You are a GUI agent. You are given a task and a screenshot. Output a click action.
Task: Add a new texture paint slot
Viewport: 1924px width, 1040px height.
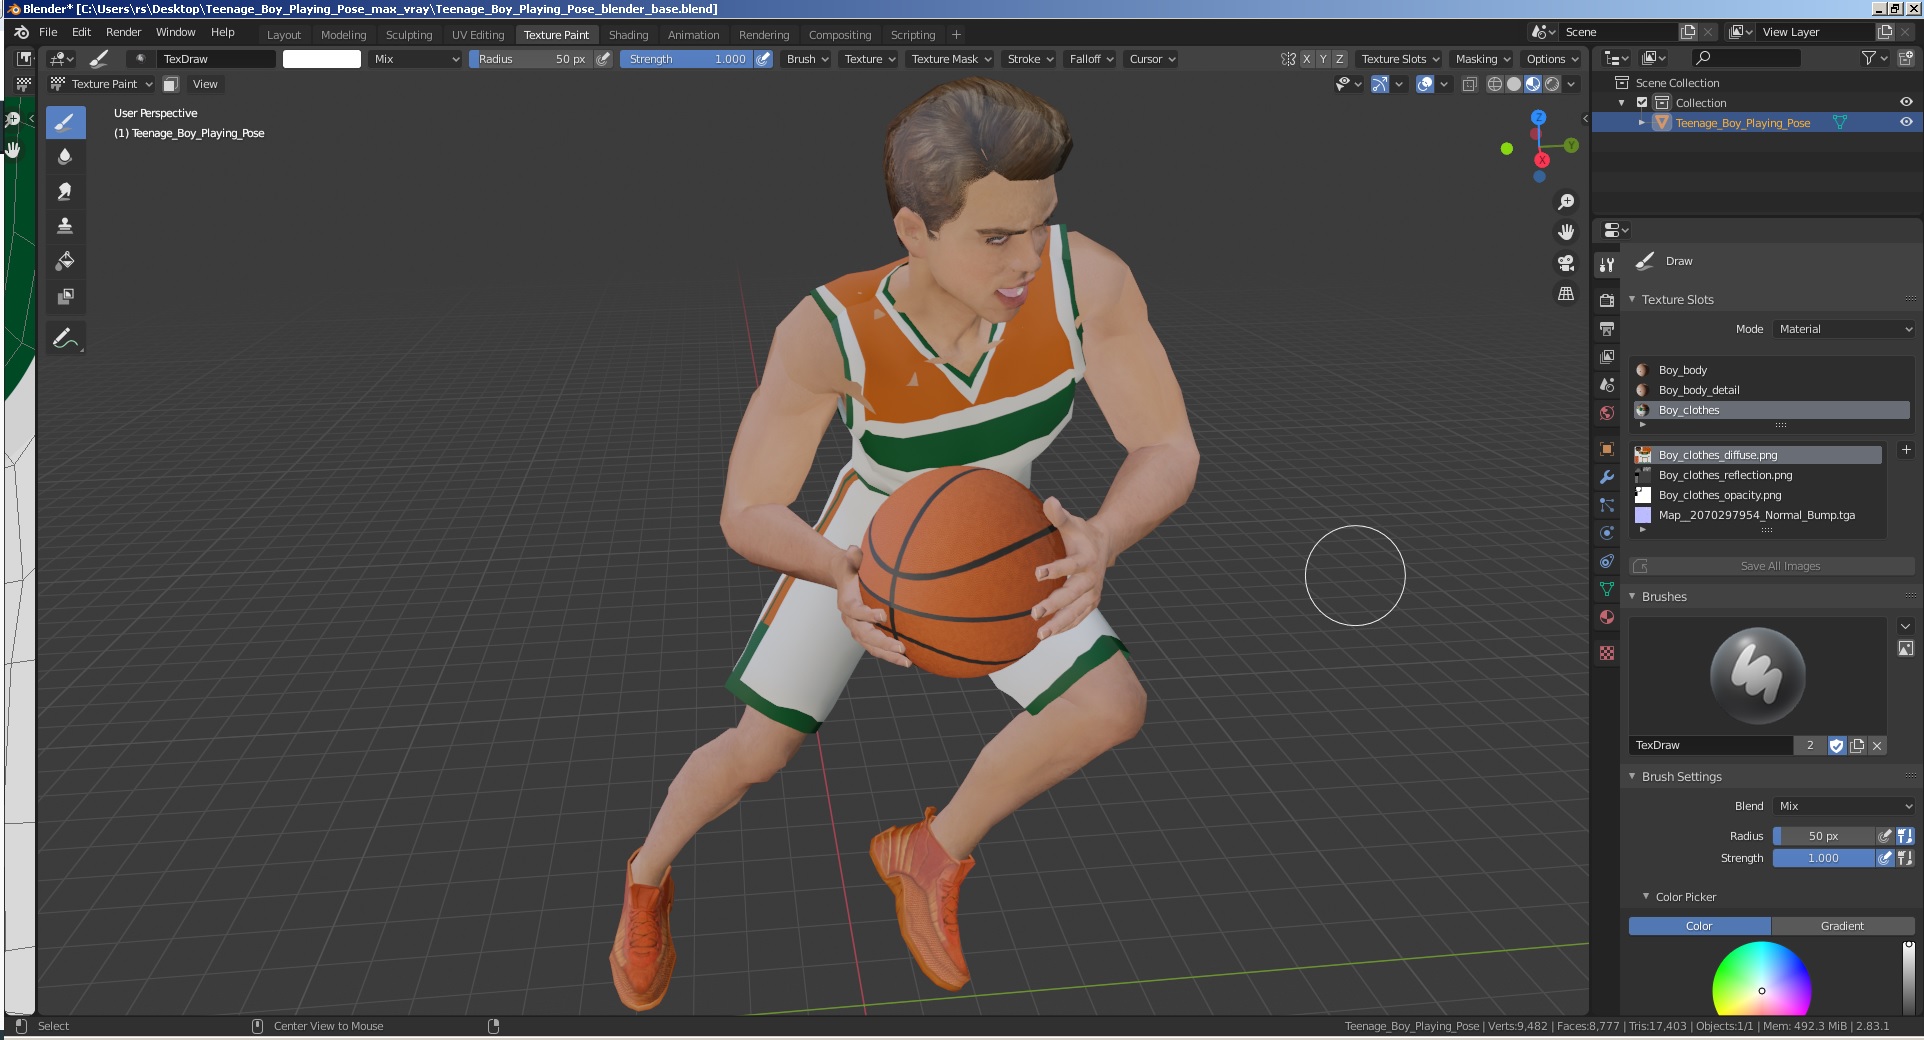[1905, 450]
